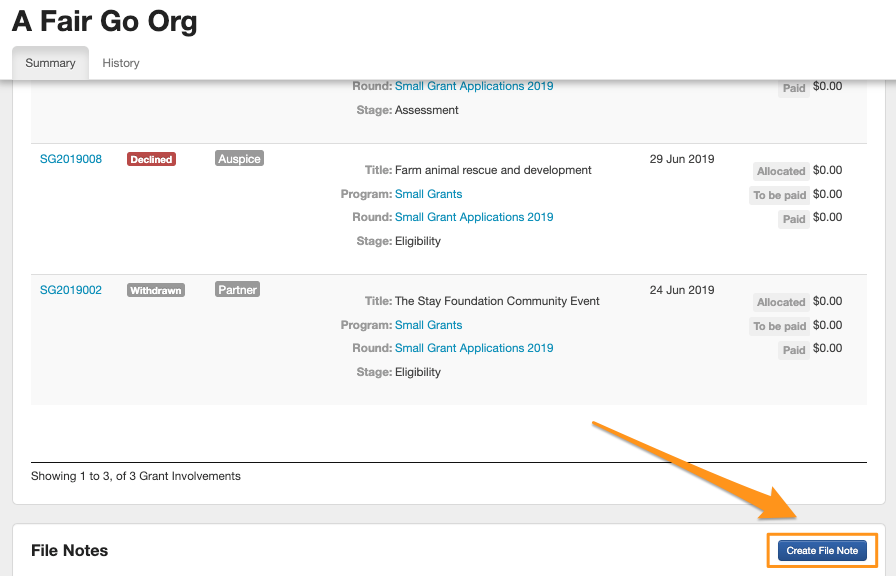Open the round link for SG2019002

tap(473, 348)
